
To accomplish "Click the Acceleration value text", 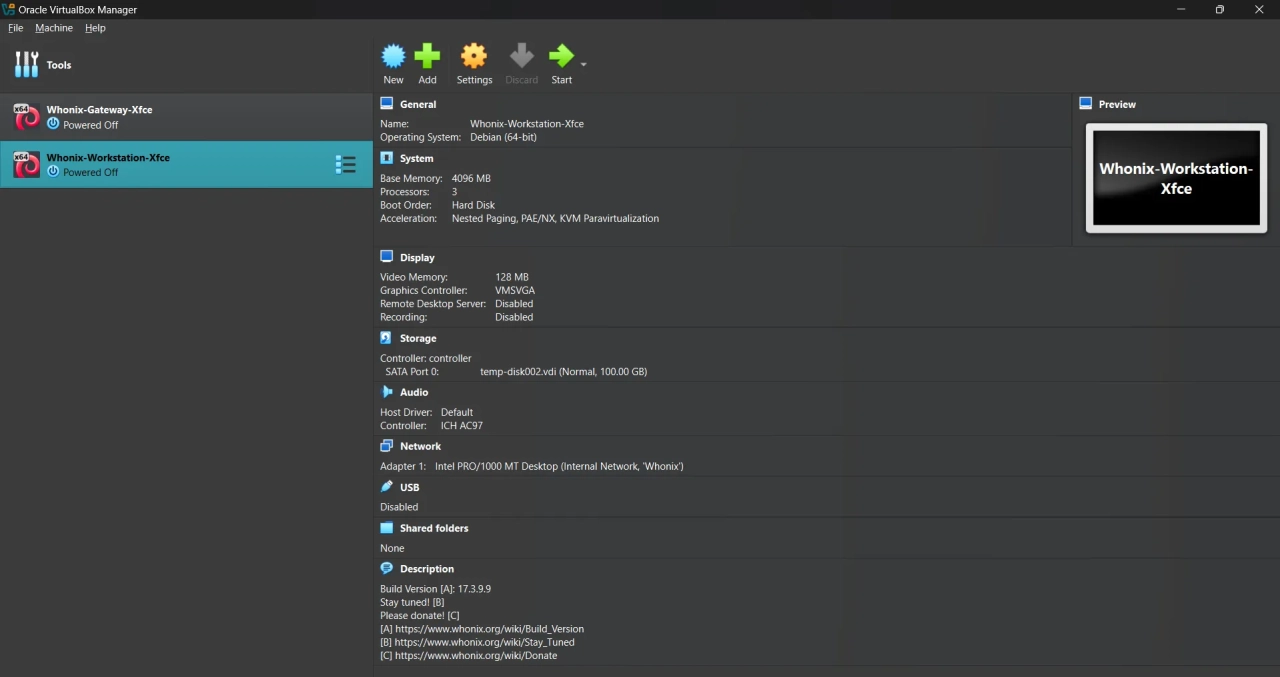I will coord(555,218).
